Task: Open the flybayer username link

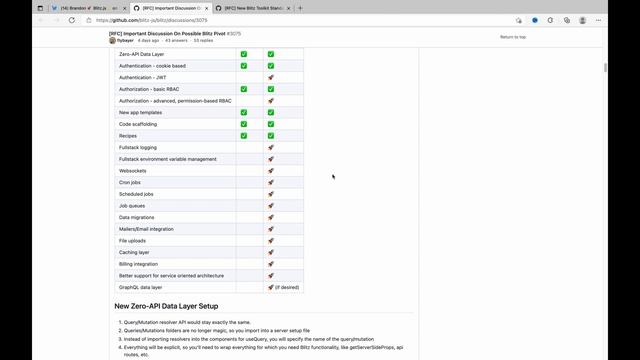Action: (125, 40)
